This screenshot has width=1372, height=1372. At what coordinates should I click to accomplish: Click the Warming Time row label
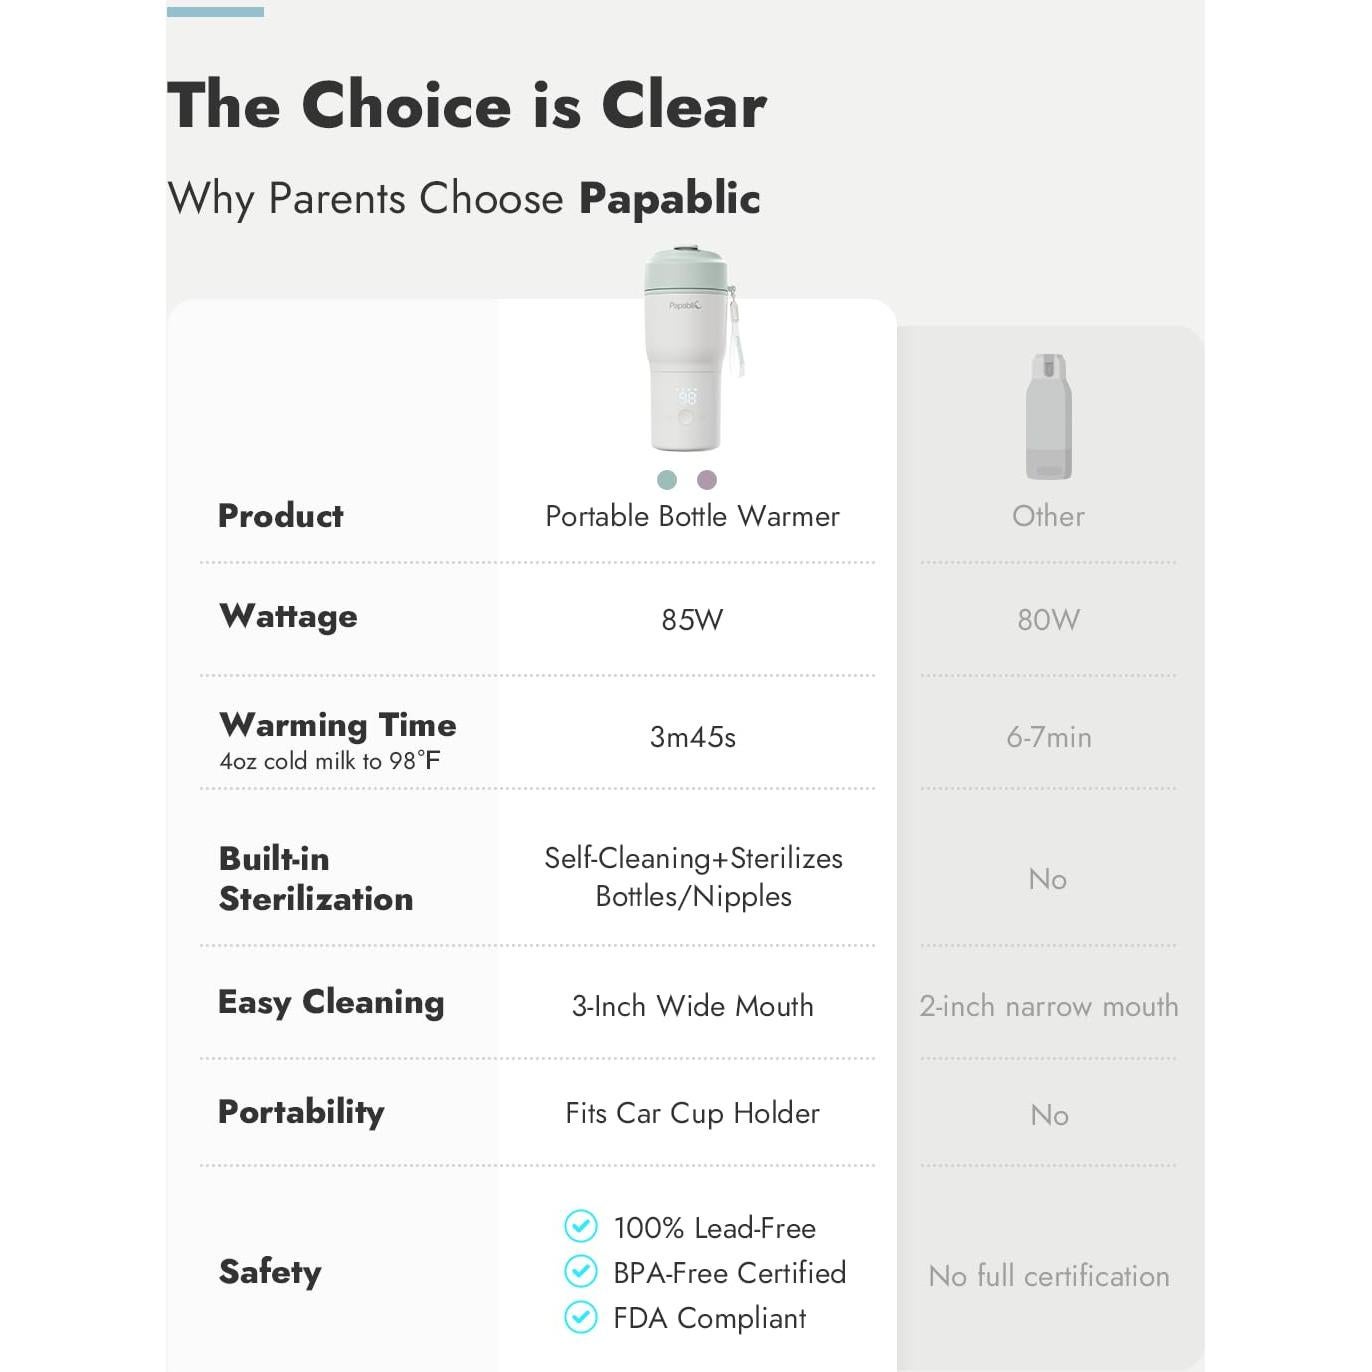pyautogui.click(x=338, y=725)
